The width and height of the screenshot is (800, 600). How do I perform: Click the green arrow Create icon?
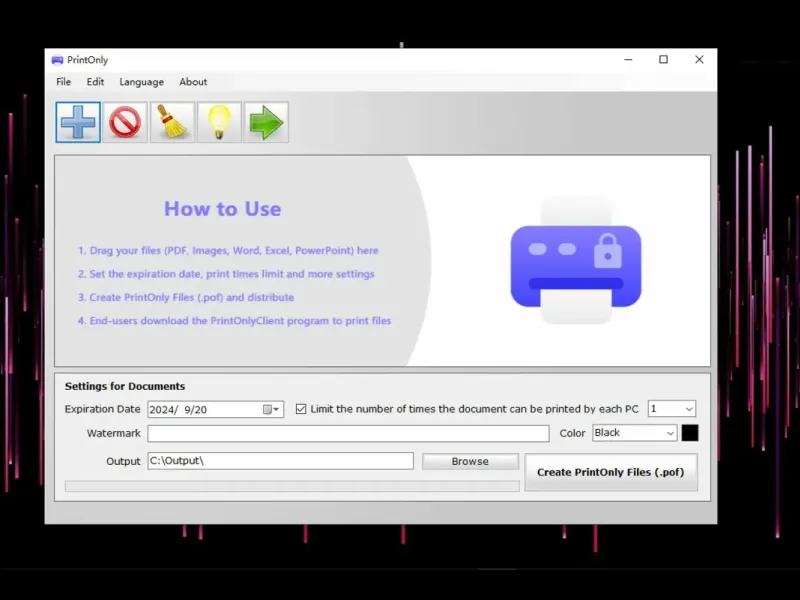[266, 122]
